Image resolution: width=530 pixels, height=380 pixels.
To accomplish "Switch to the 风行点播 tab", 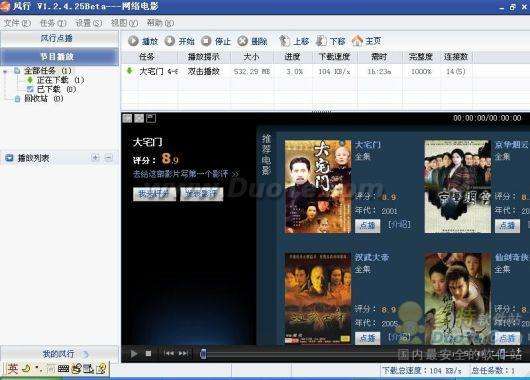I will (57, 38).
